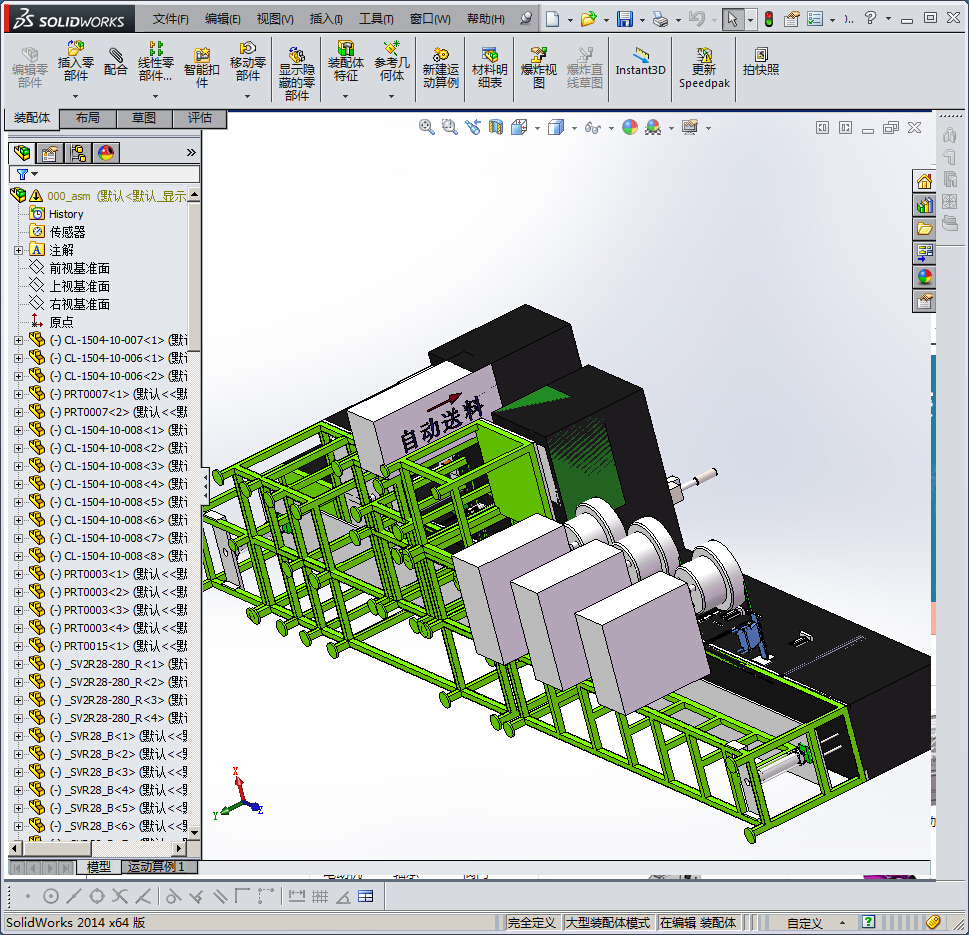
Task: Open SolidWorks Resources home icon
Action: 924,181
